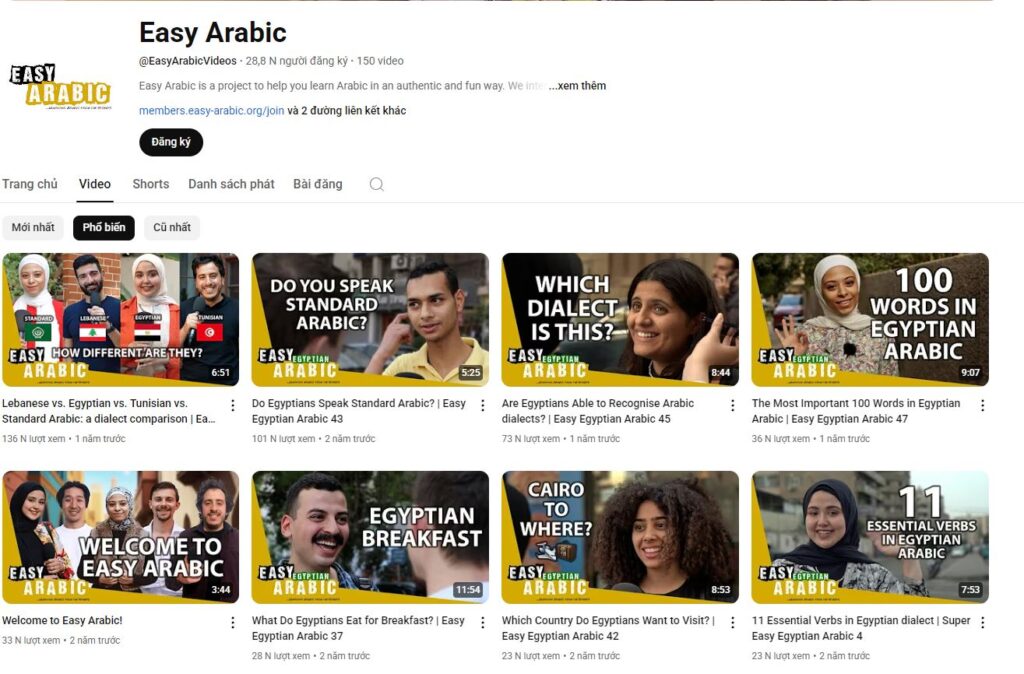Go to the Bài đăng tab
Image resolution: width=1024 pixels, height=674 pixels.
(x=317, y=184)
